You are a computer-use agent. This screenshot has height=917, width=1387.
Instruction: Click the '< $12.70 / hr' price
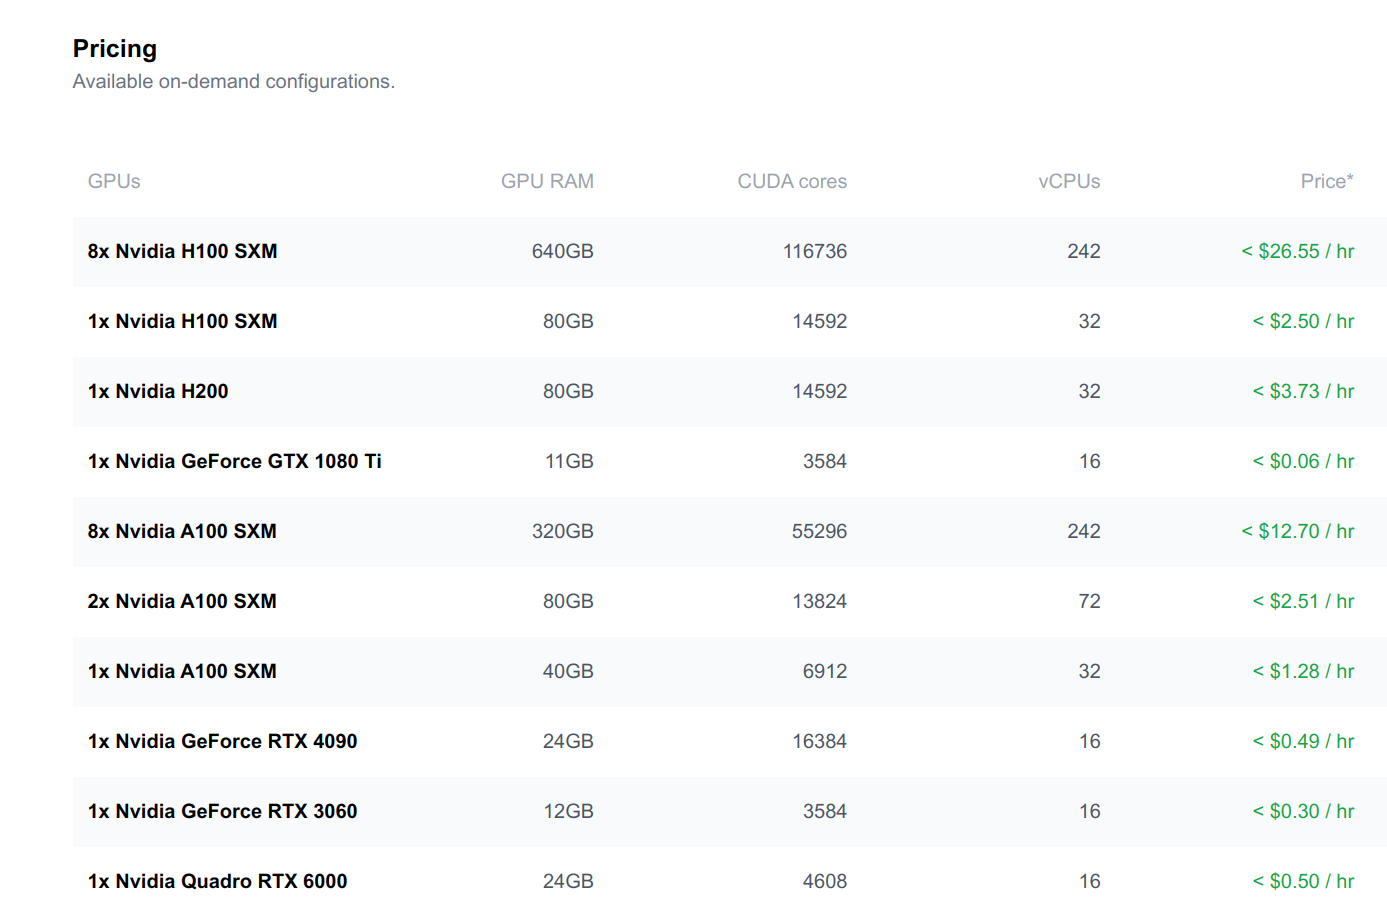(x=1298, y=531)
